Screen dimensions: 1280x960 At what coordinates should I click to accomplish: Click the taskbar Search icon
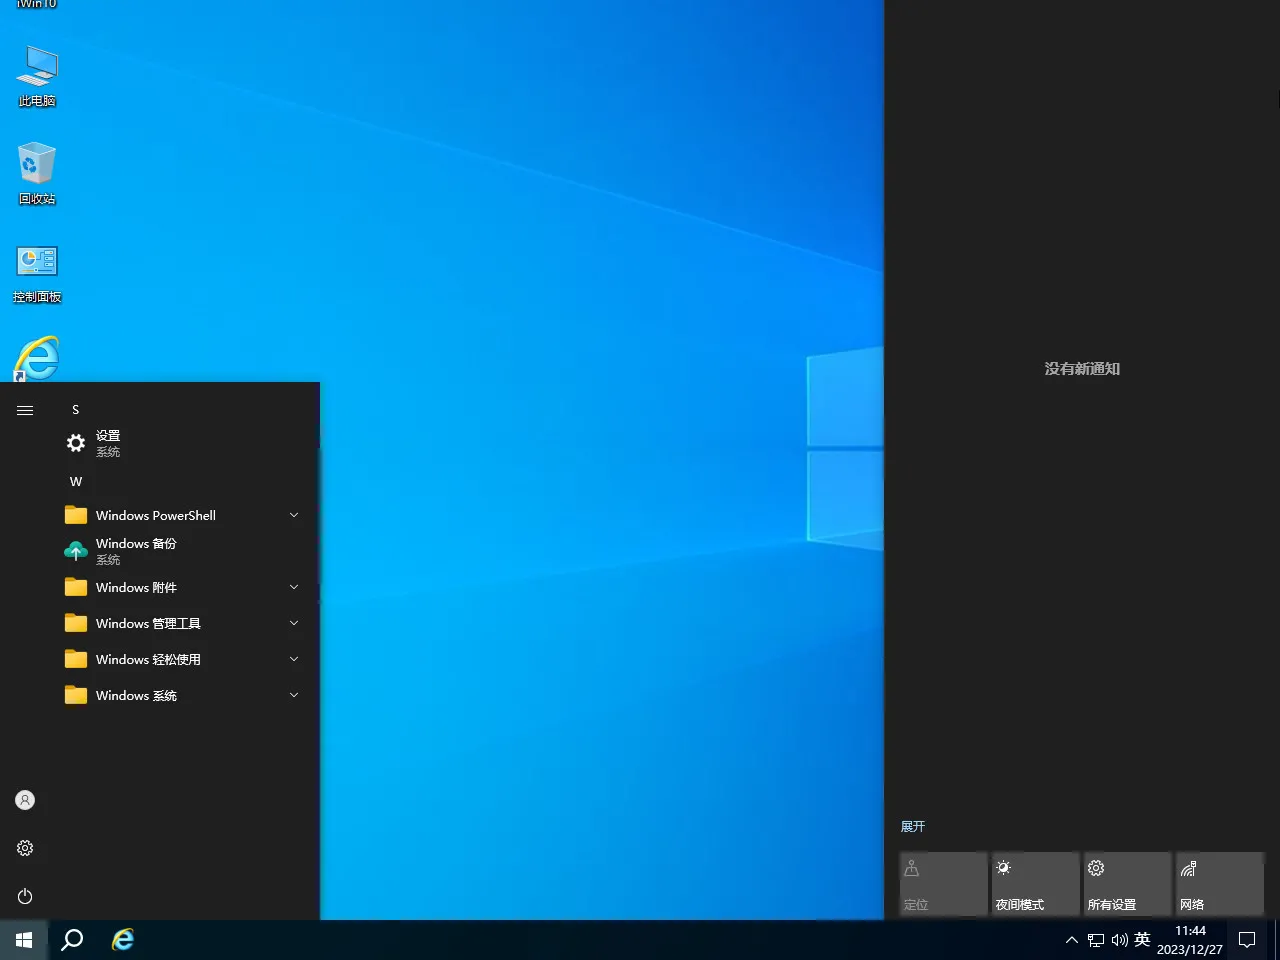tap(71, 939)
